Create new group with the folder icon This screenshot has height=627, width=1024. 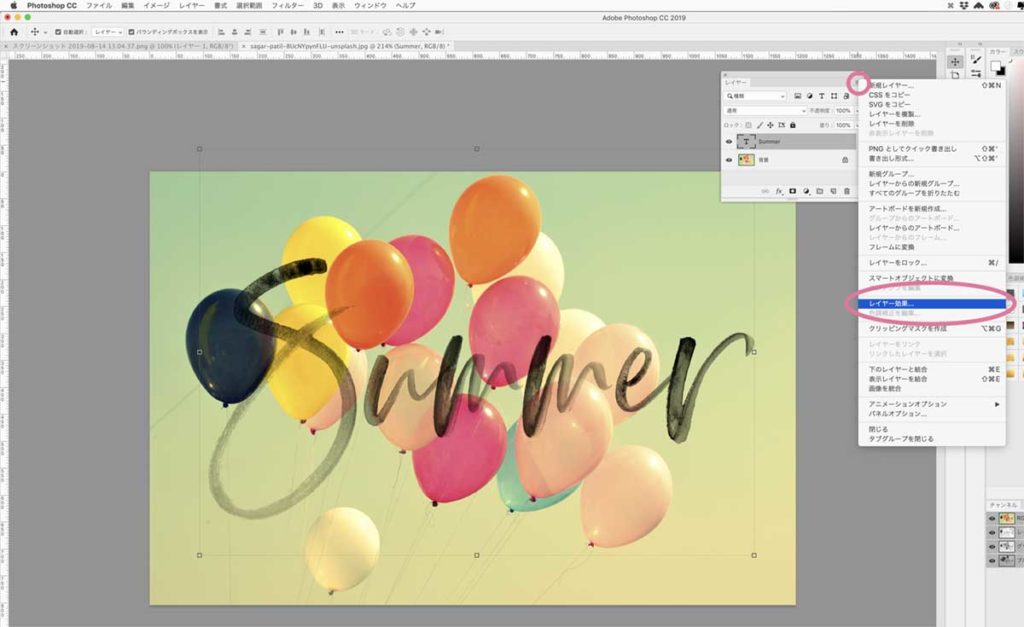(x=819, y=190)
